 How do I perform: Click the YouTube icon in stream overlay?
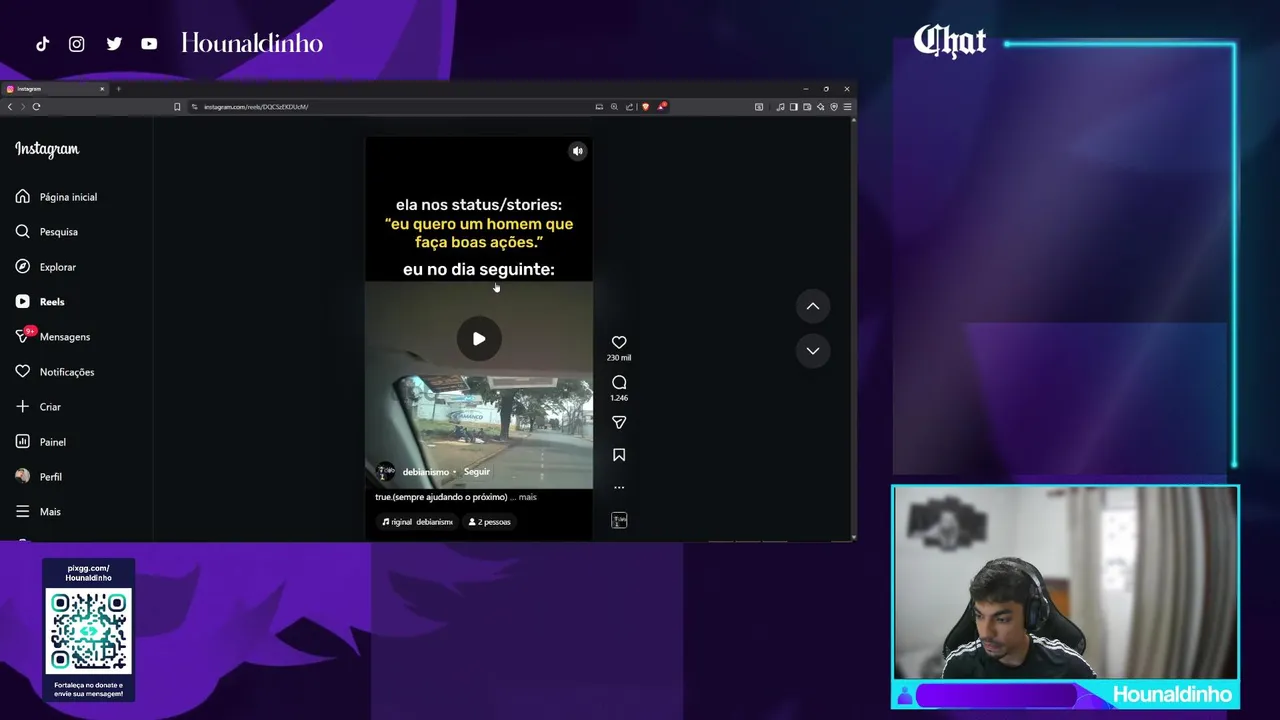149,44
